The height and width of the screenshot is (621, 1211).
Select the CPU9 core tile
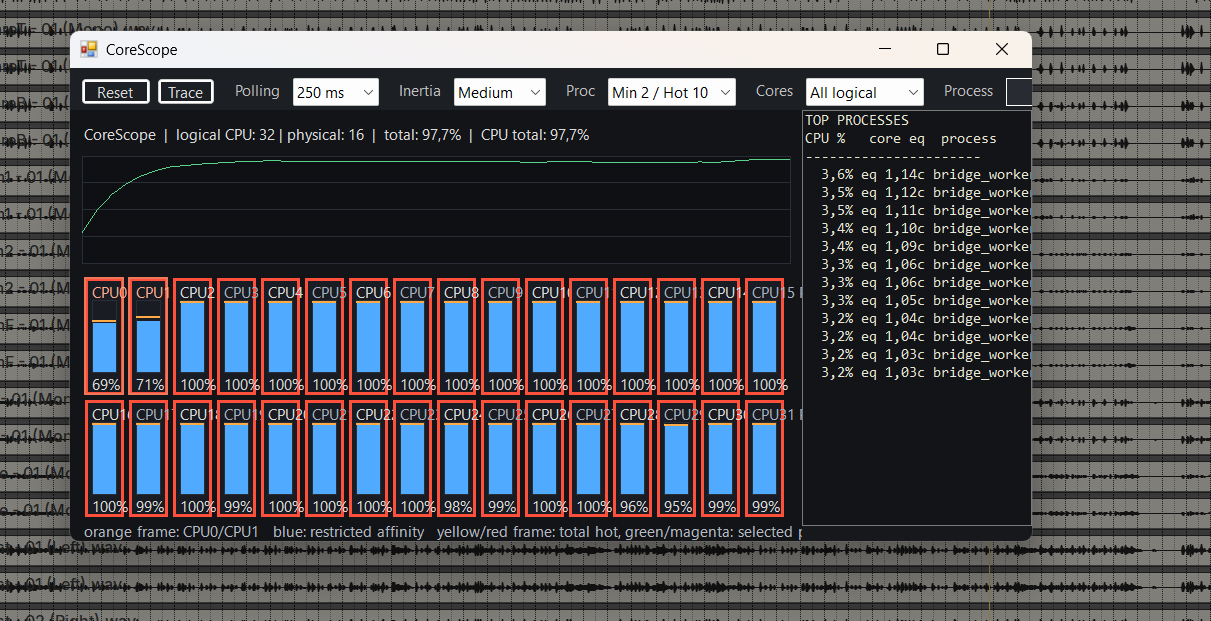pos(501,336)
